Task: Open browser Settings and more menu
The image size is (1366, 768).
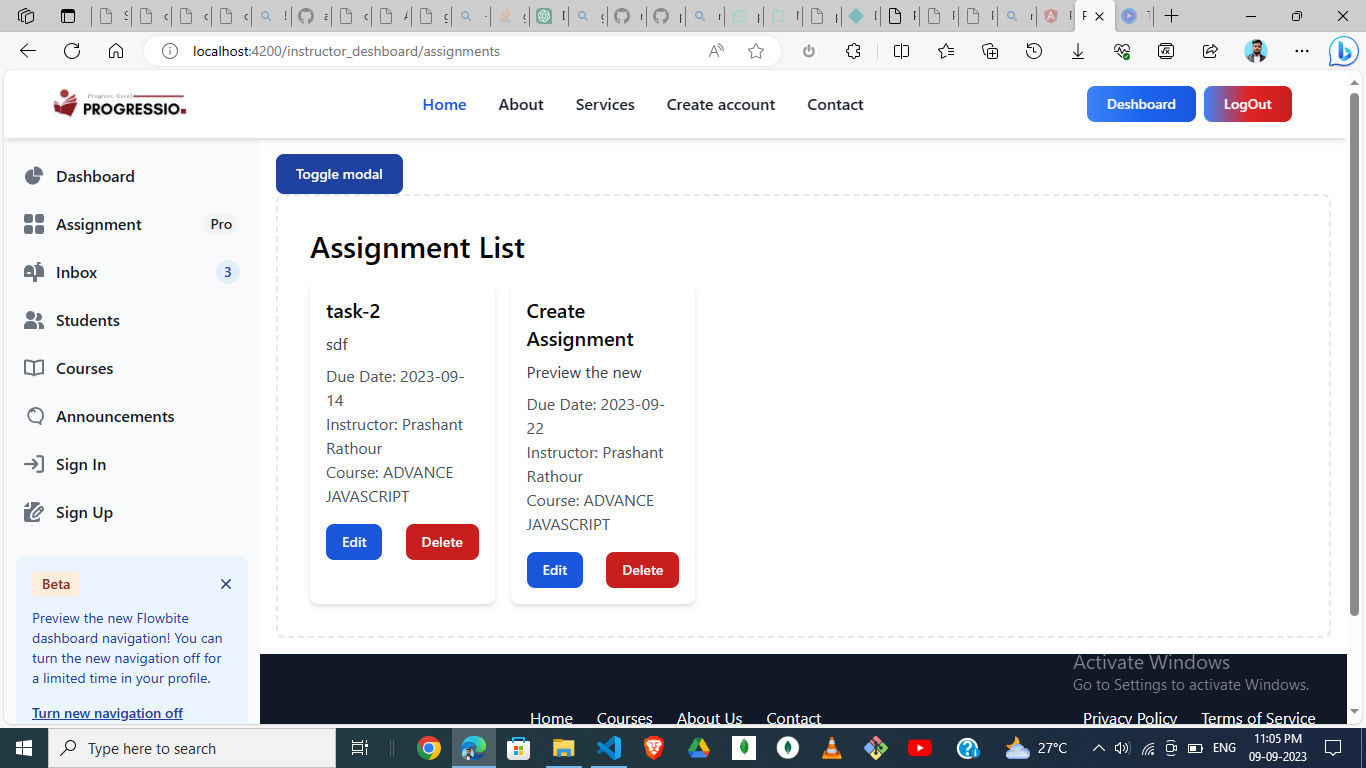Action: tap(1301, 51)
